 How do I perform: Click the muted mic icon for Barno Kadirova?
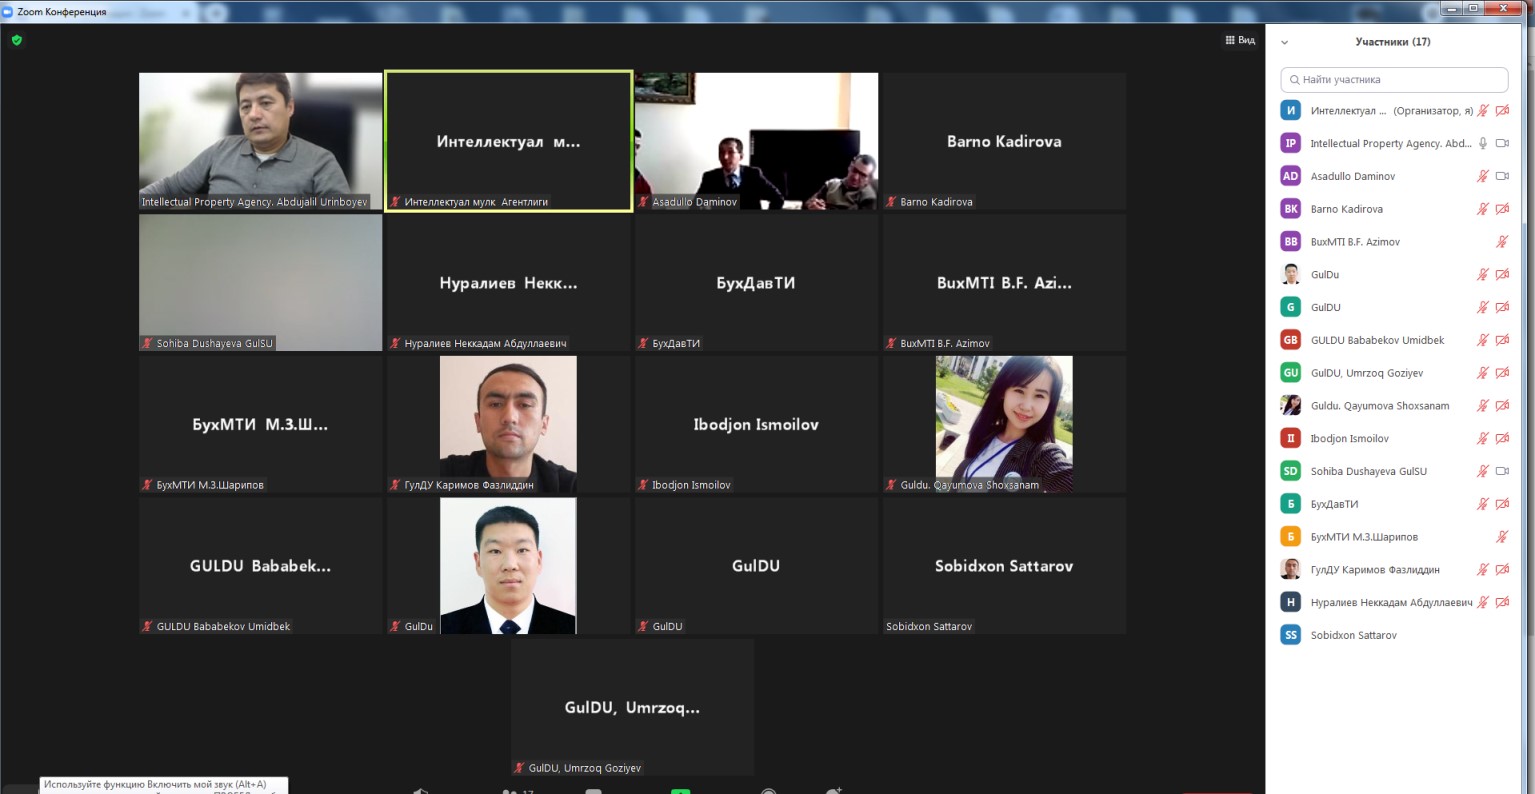(x=1483, y=209)
